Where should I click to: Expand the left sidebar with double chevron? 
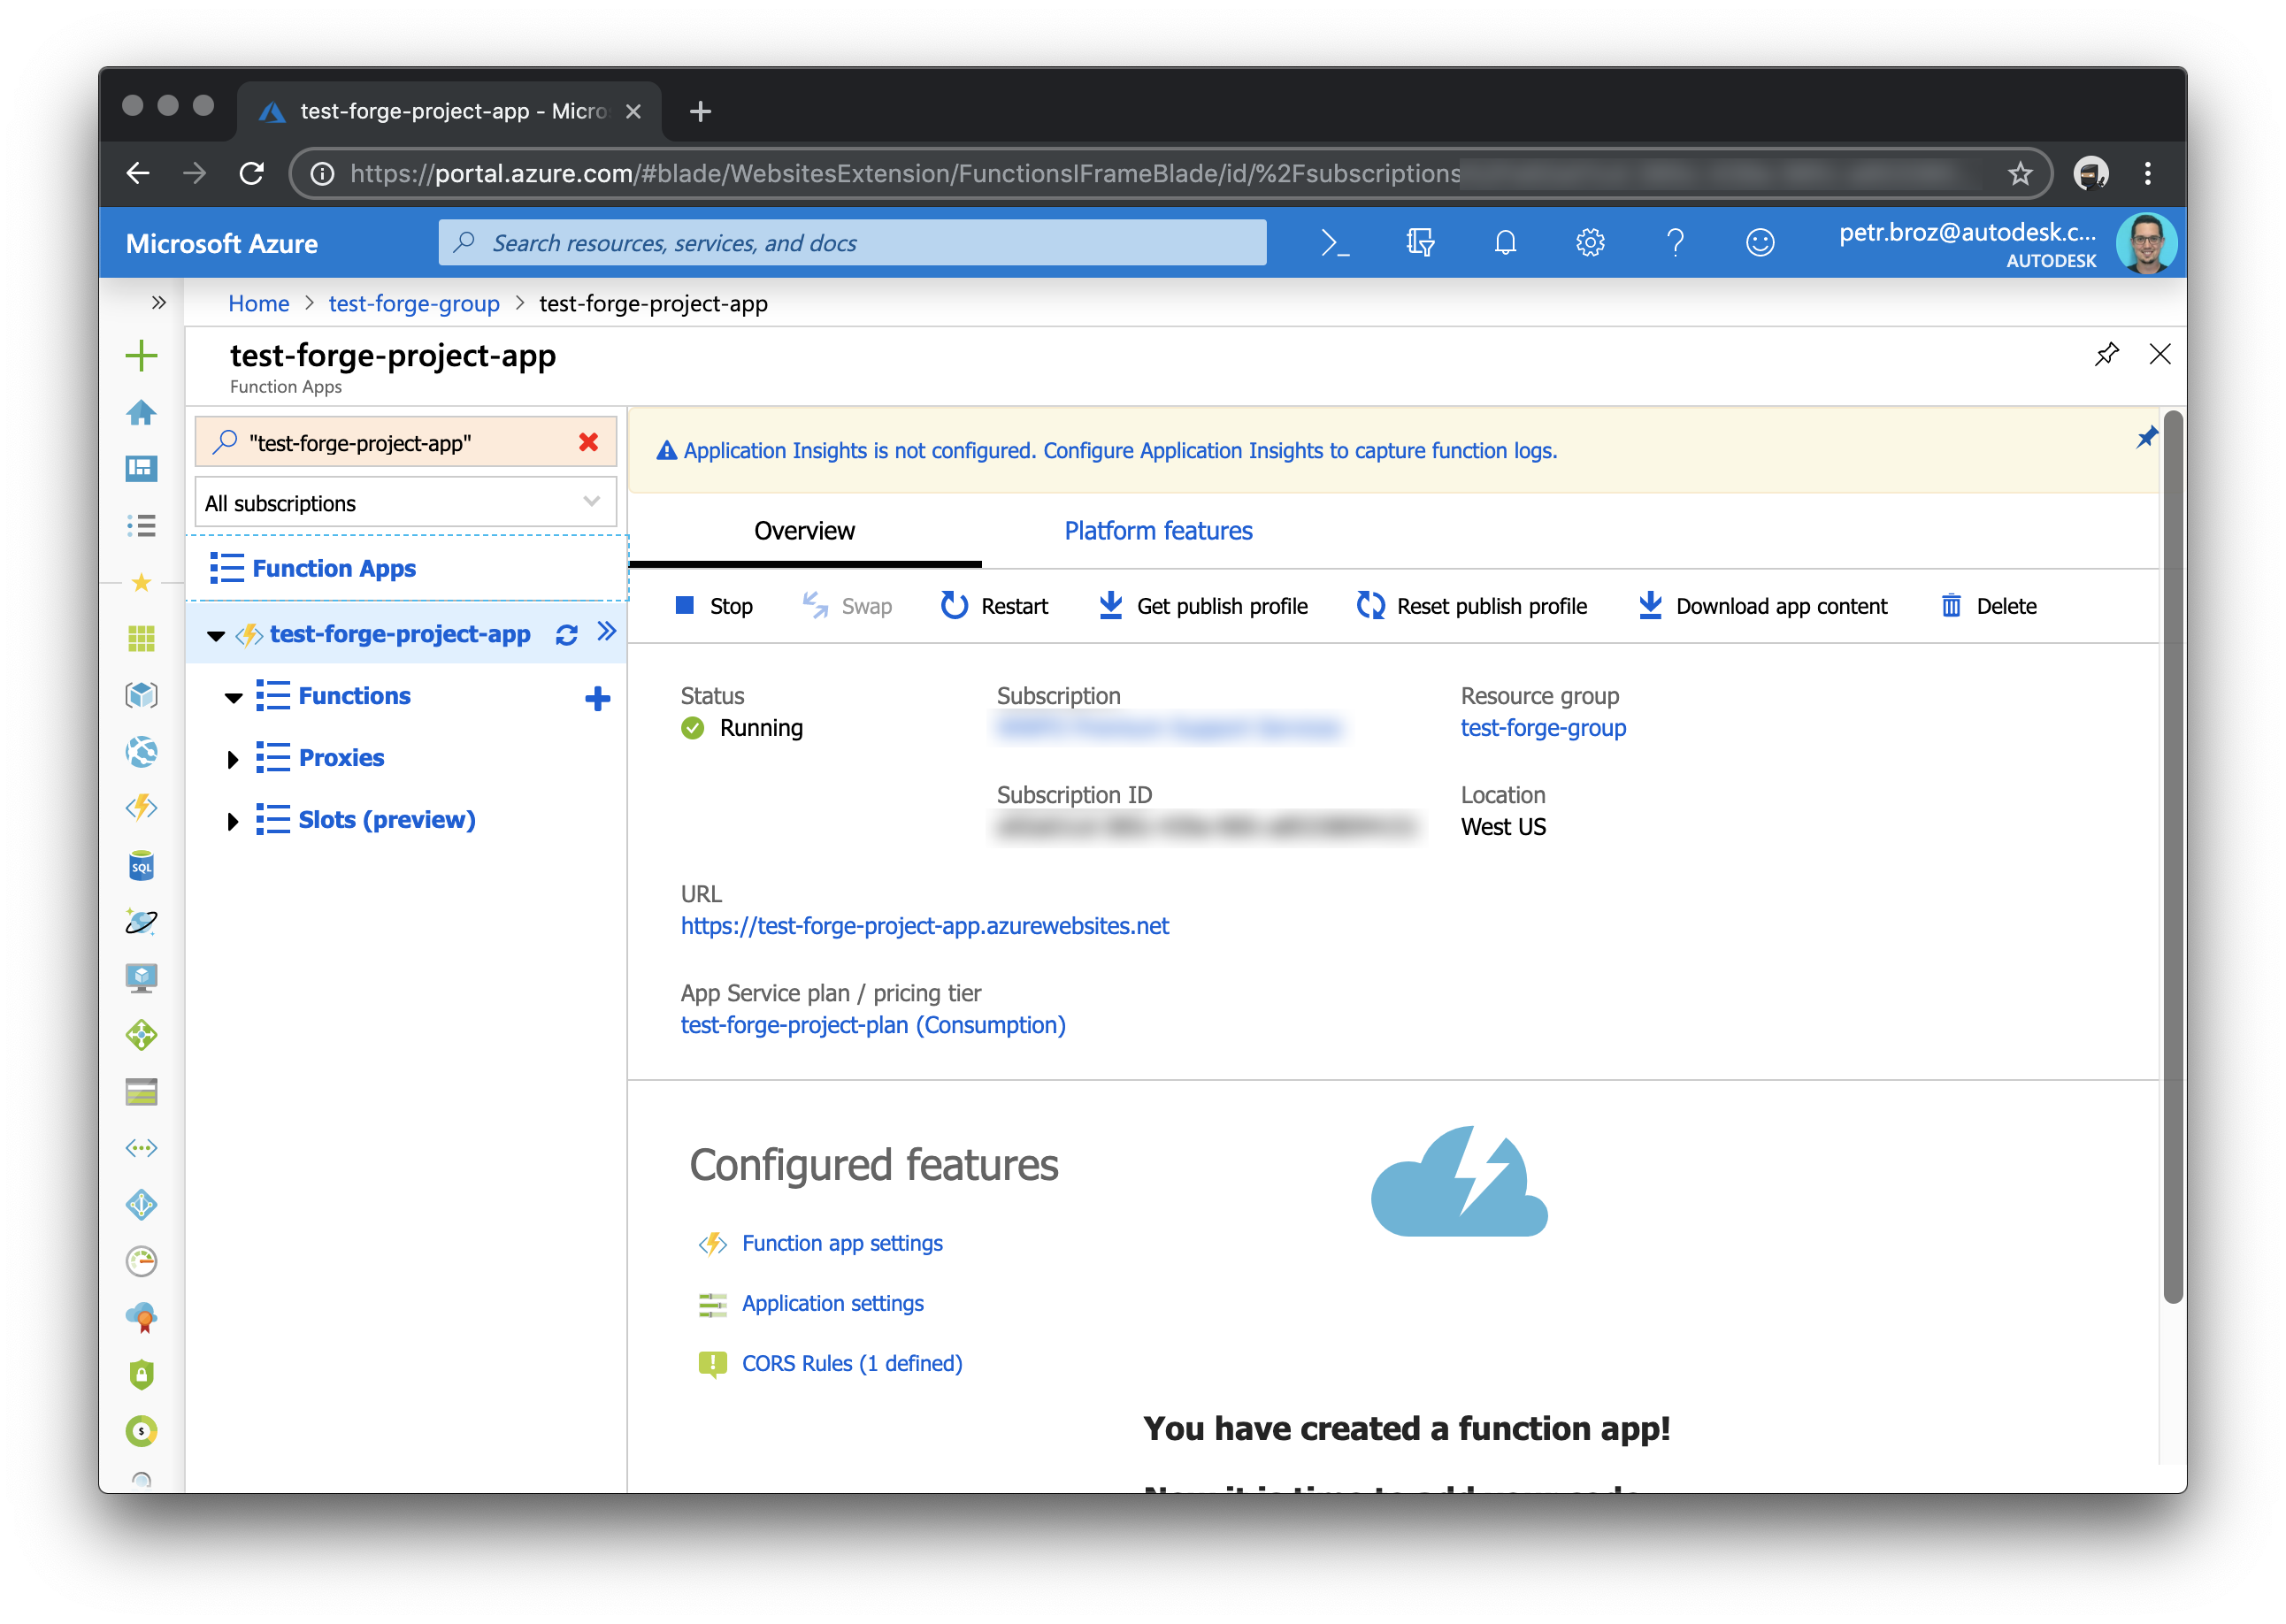coord(158,302)
